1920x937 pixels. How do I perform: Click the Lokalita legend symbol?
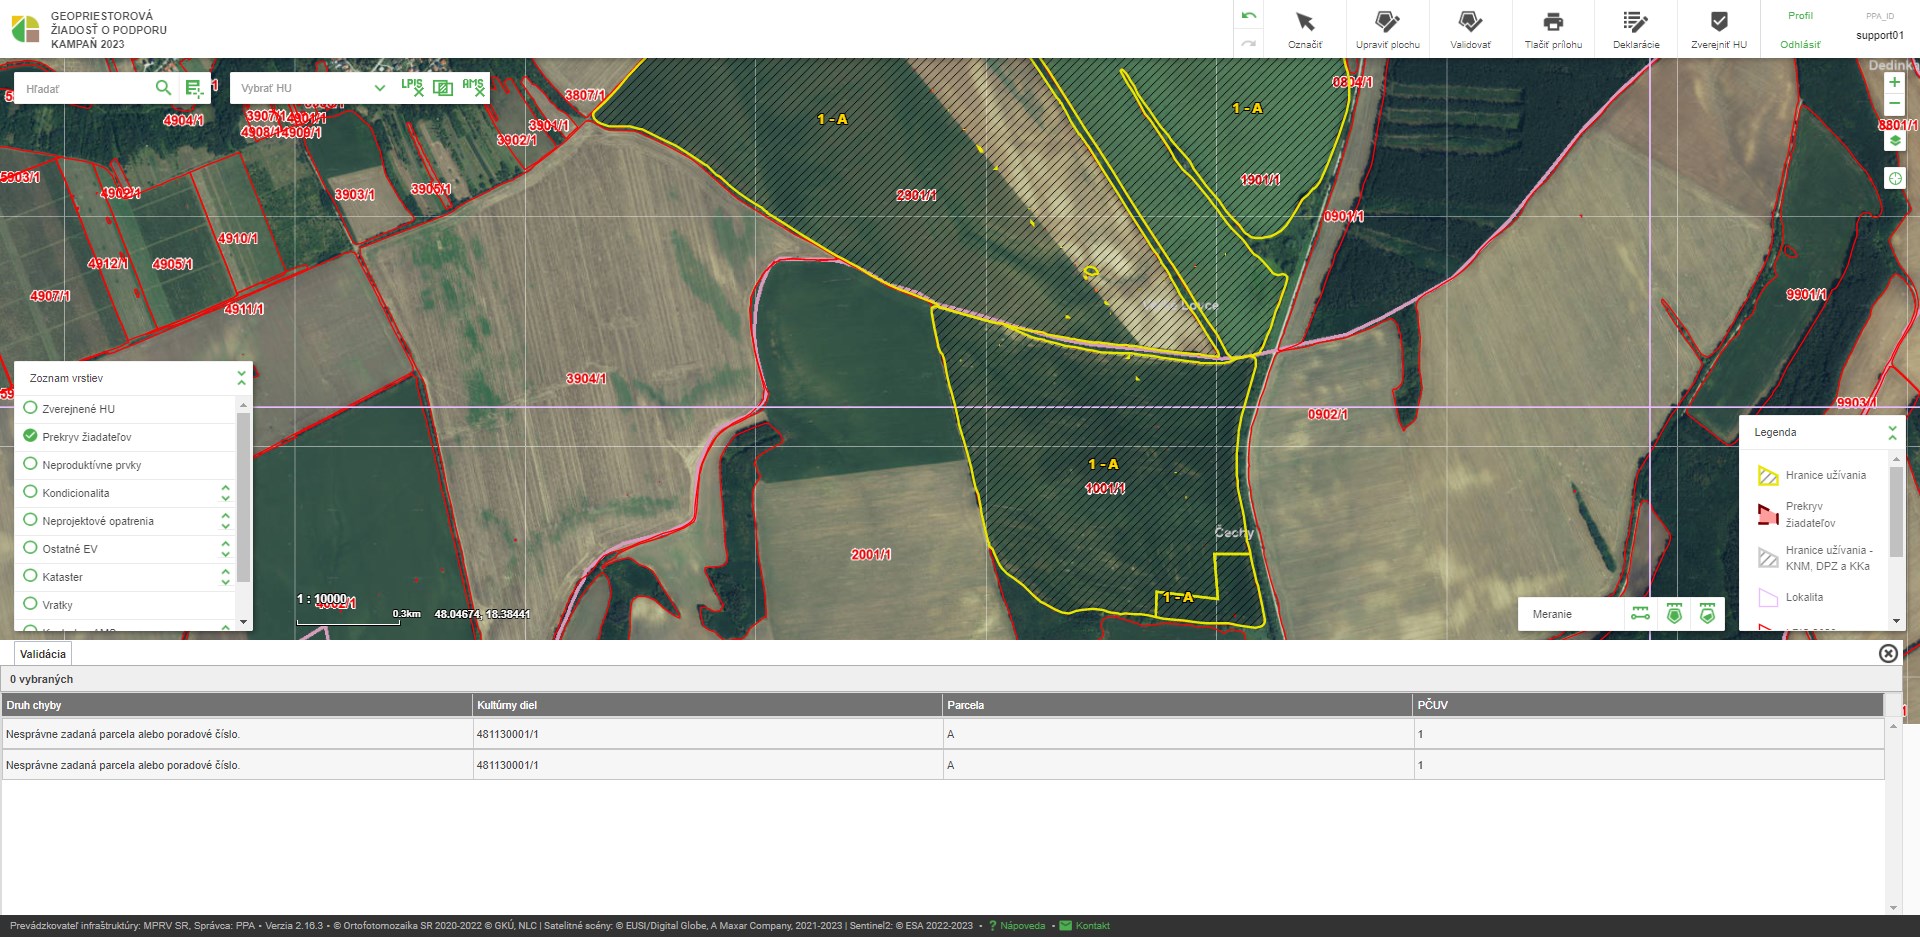point(1768,598)
